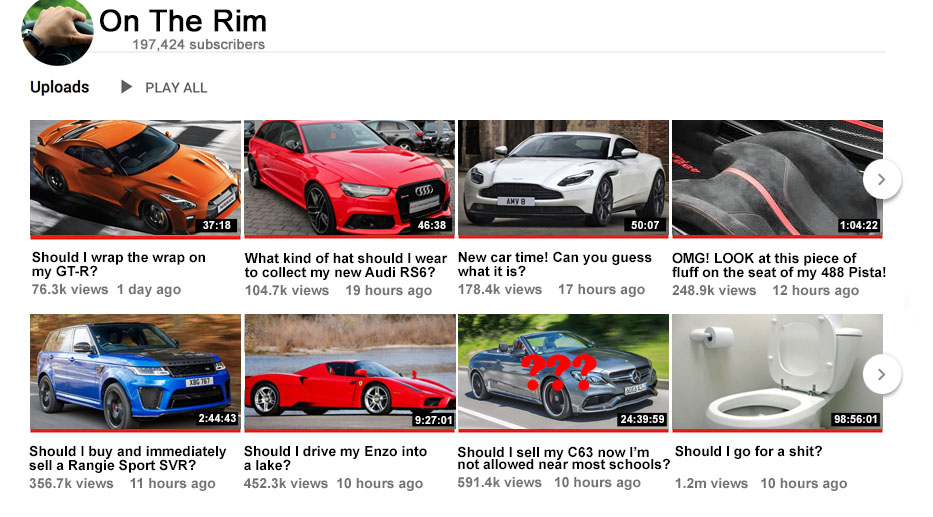Open the 488 Pista seat thumbnail

[x=777, y=178]
